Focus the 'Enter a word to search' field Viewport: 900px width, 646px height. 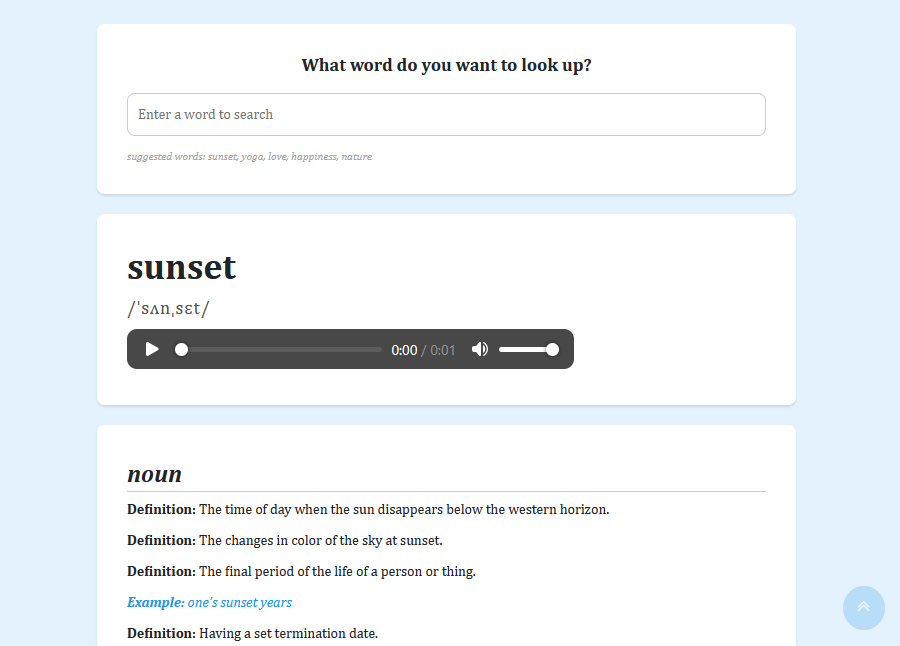point(446,114)
